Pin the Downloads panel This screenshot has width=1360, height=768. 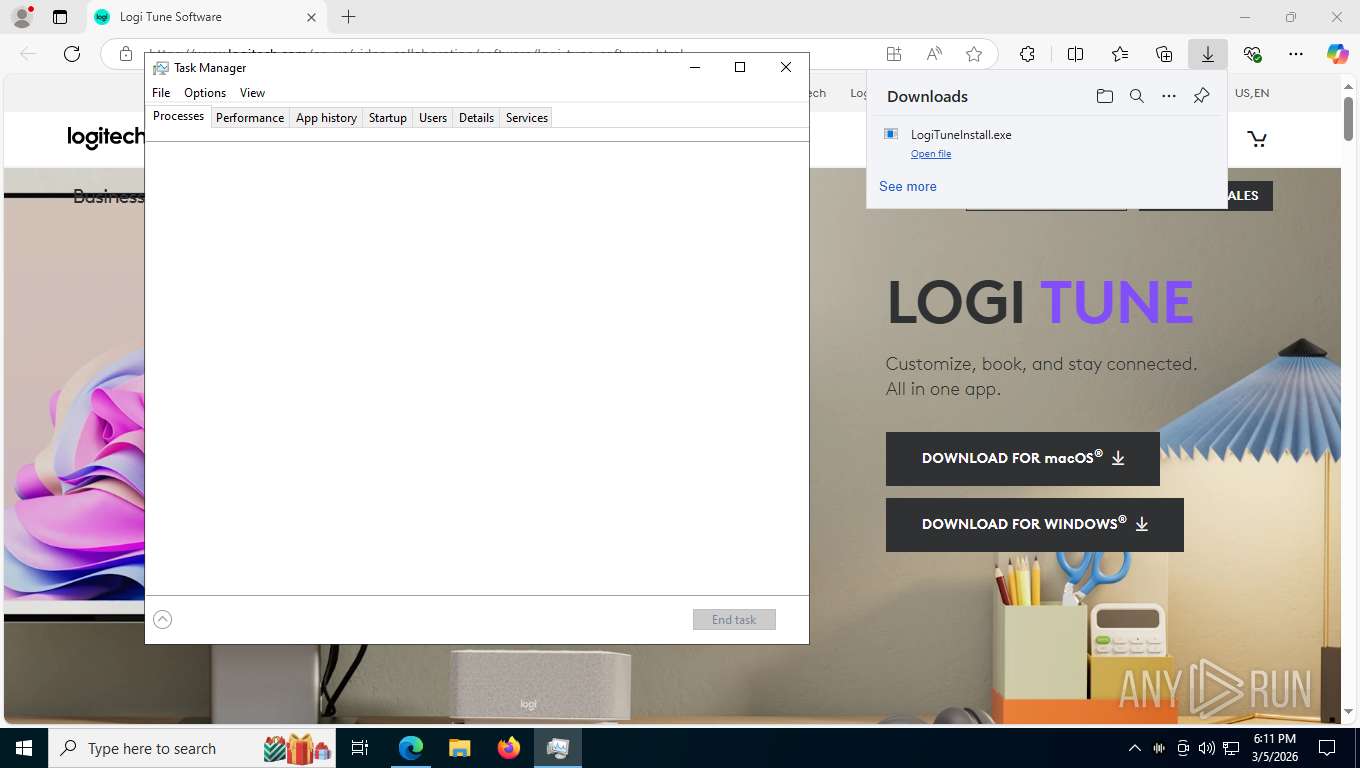tap(1201, 96)
